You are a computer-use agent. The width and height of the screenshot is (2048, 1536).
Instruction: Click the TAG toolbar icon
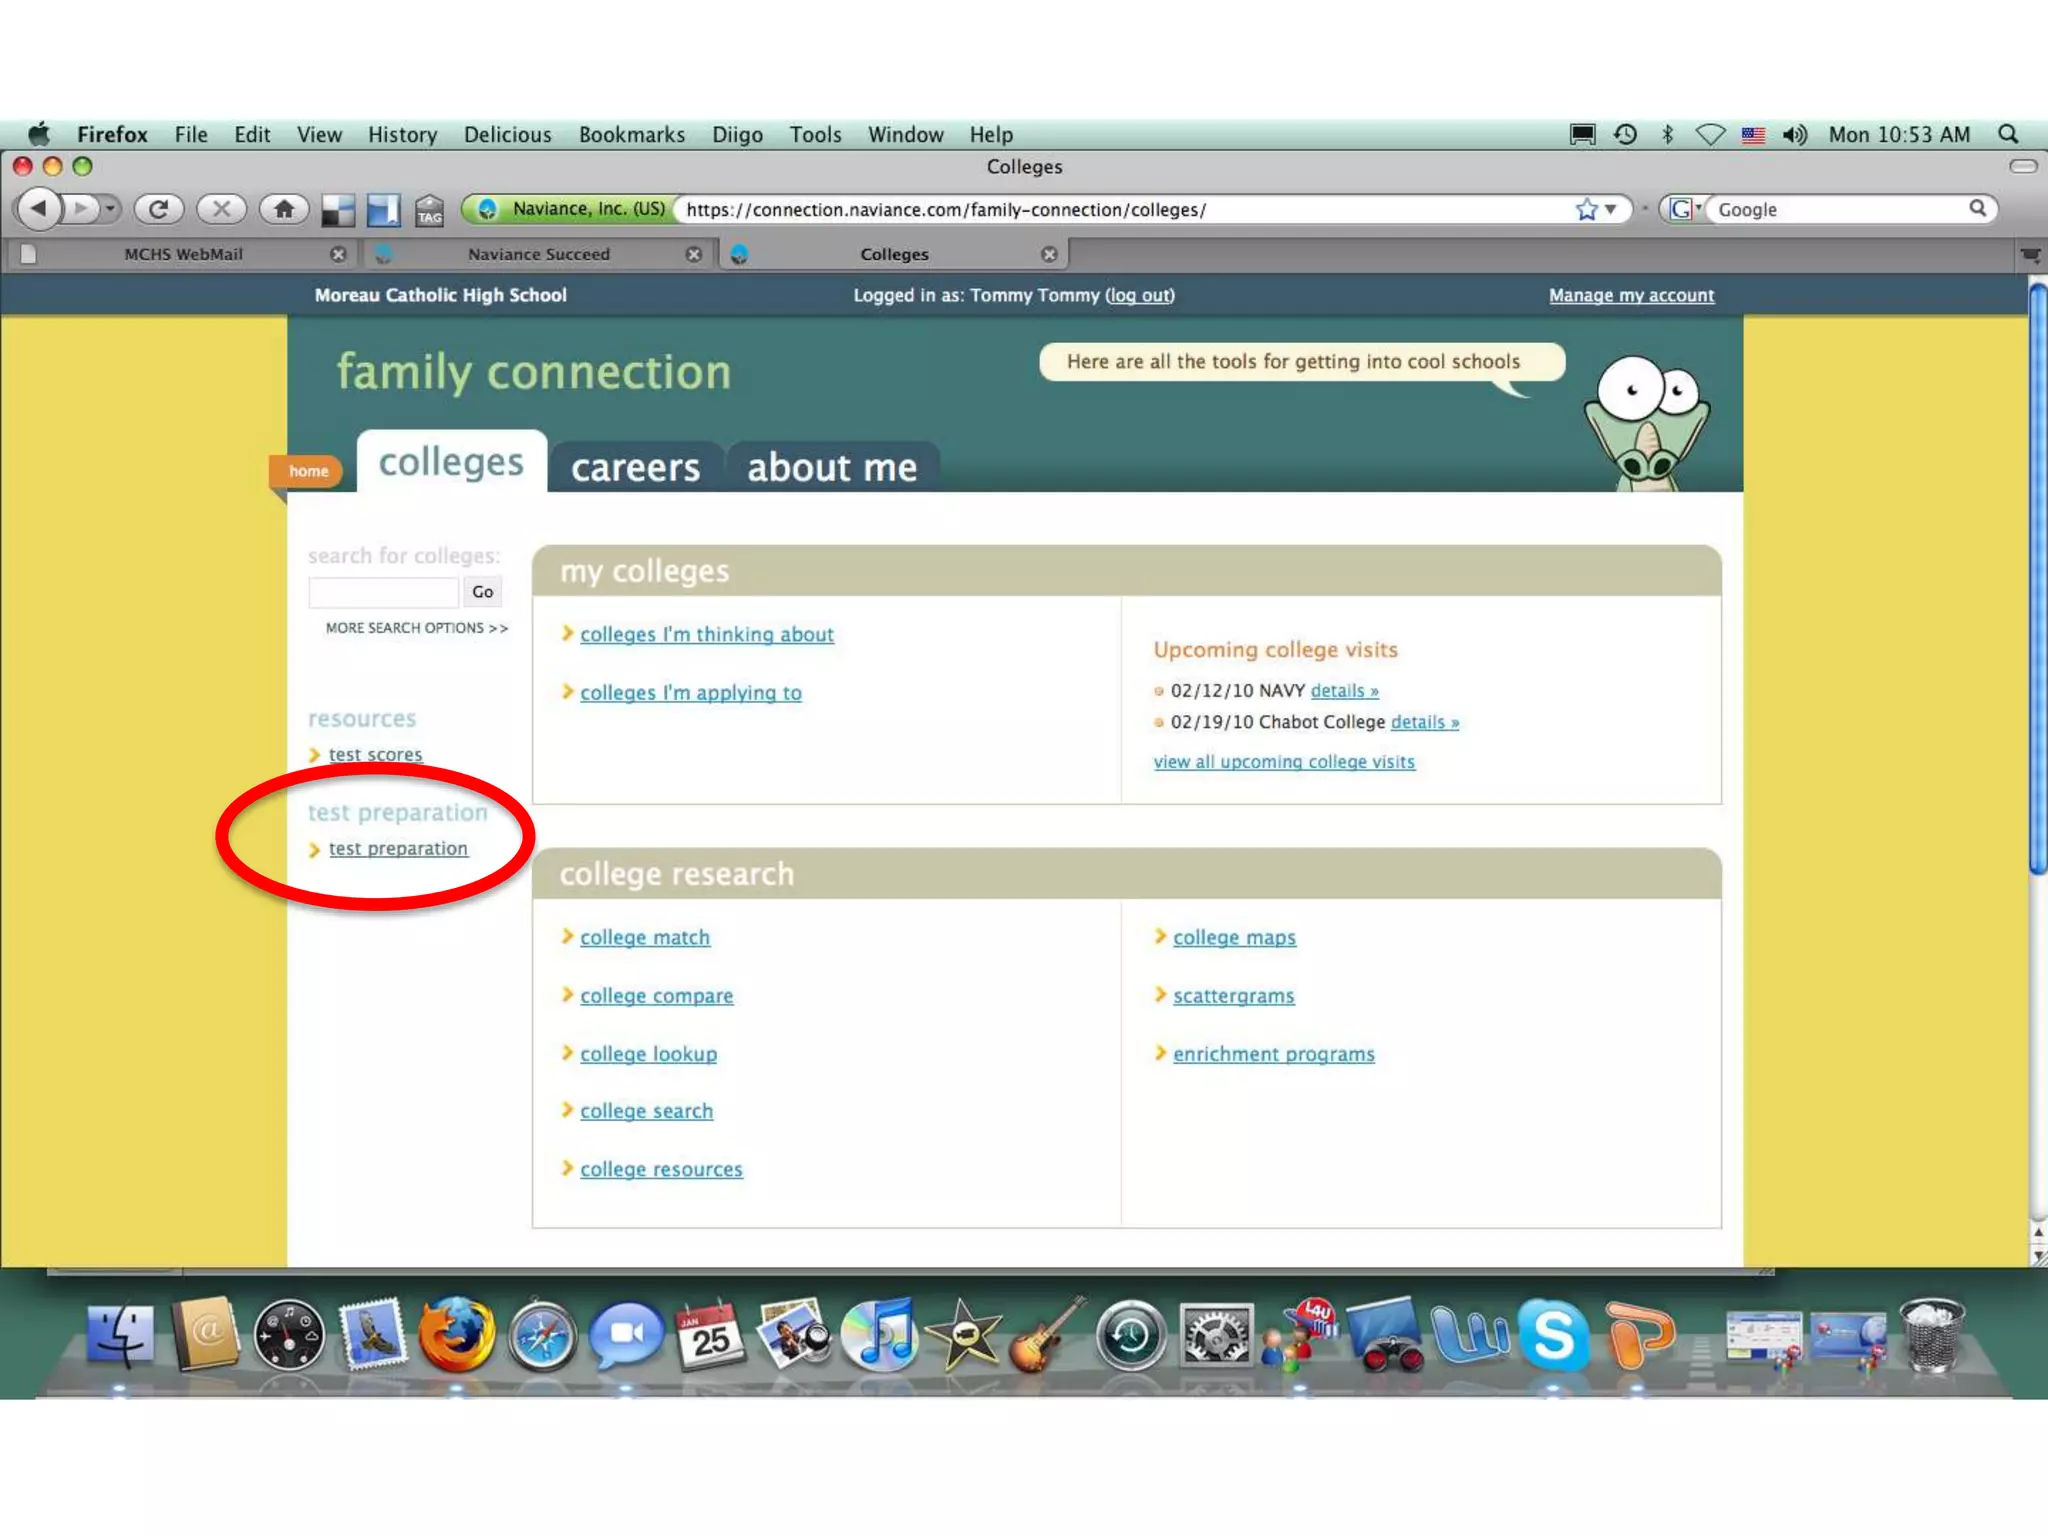tap(430, 210)
